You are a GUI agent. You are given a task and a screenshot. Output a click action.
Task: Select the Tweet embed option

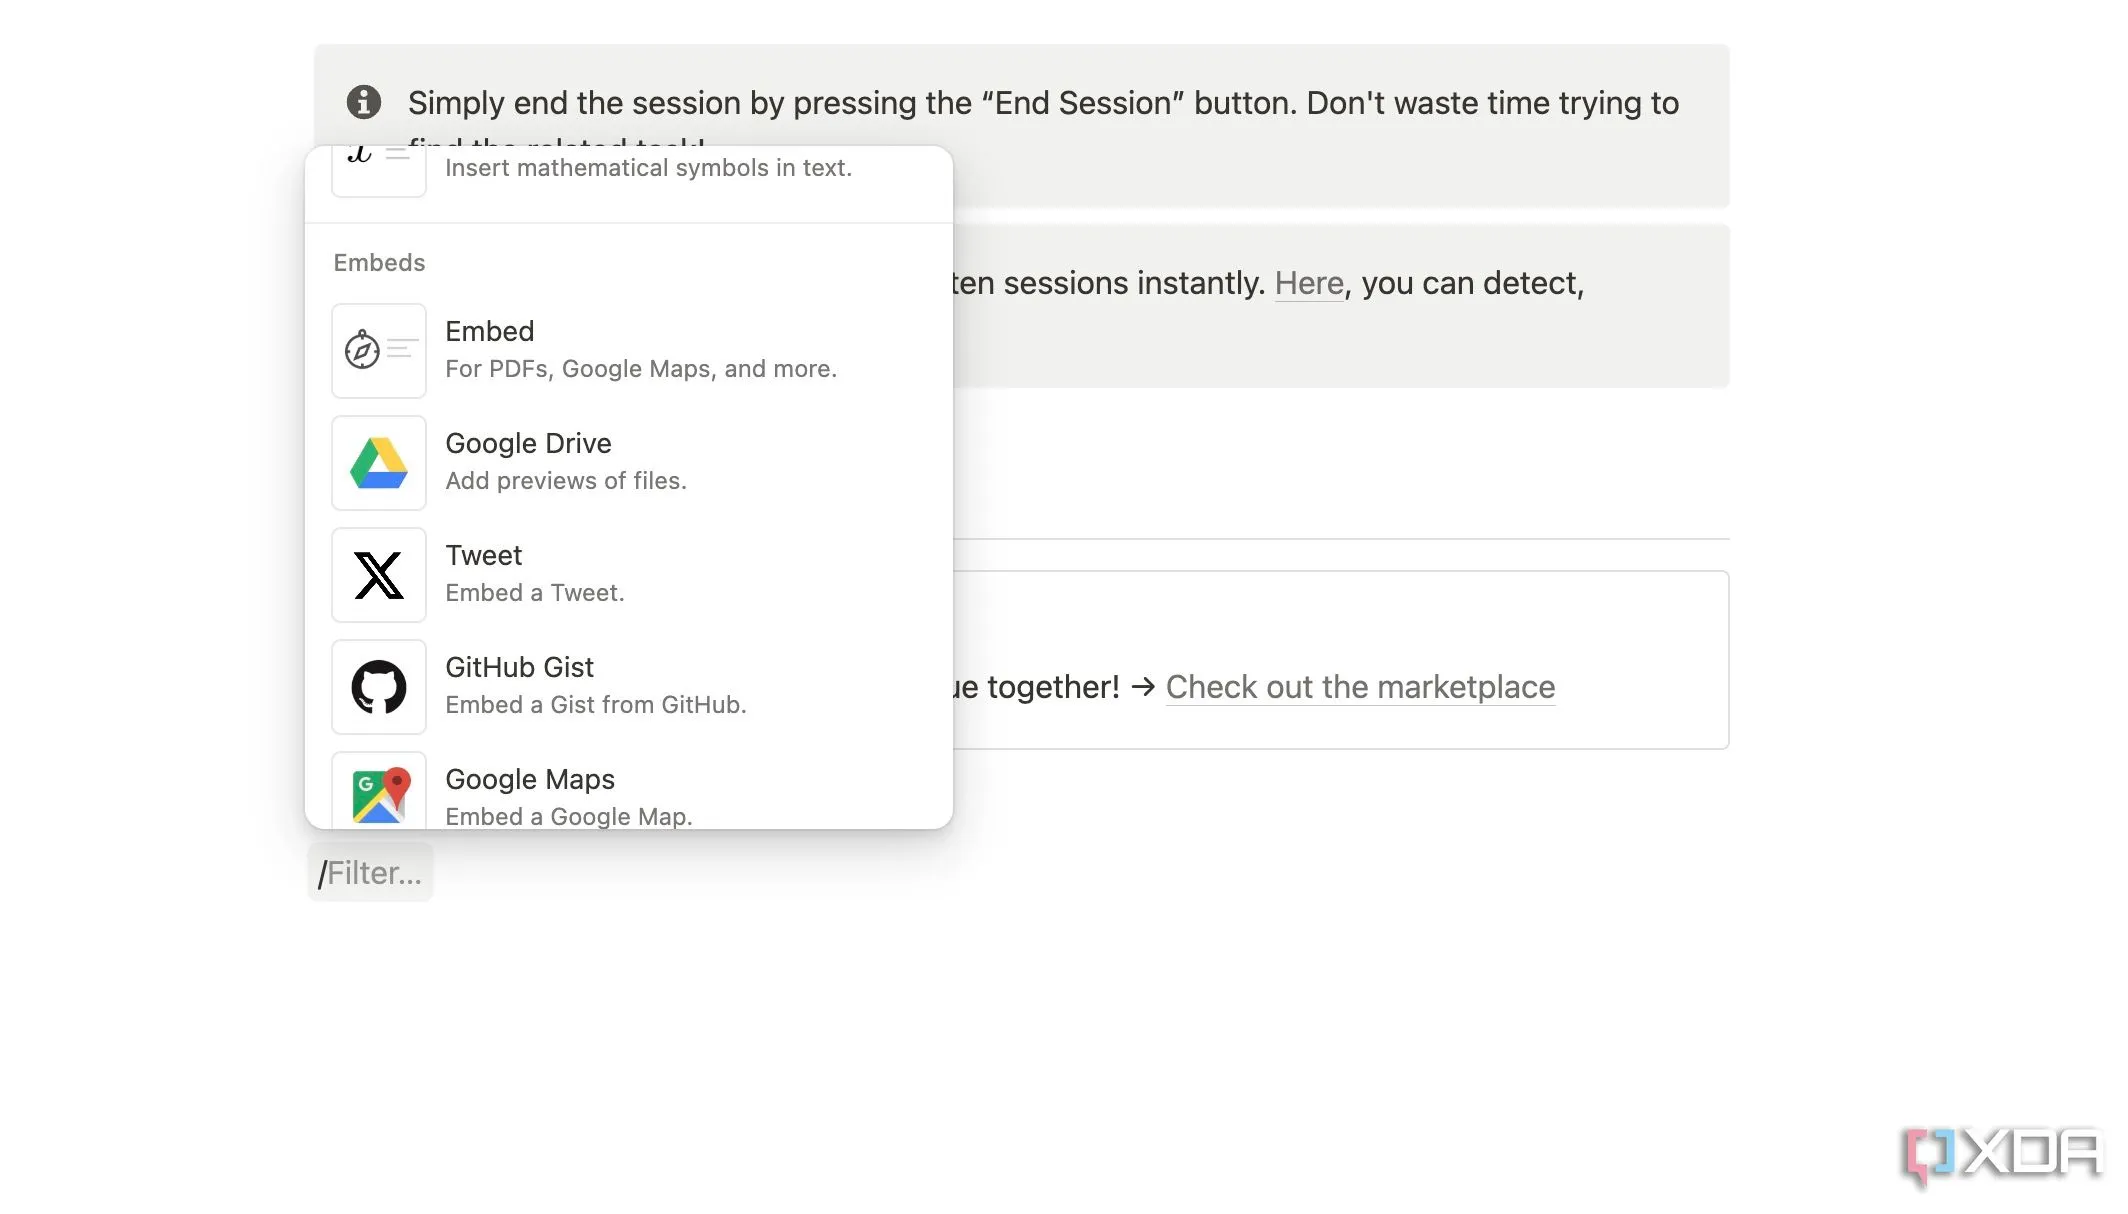(x=484, y=555)
